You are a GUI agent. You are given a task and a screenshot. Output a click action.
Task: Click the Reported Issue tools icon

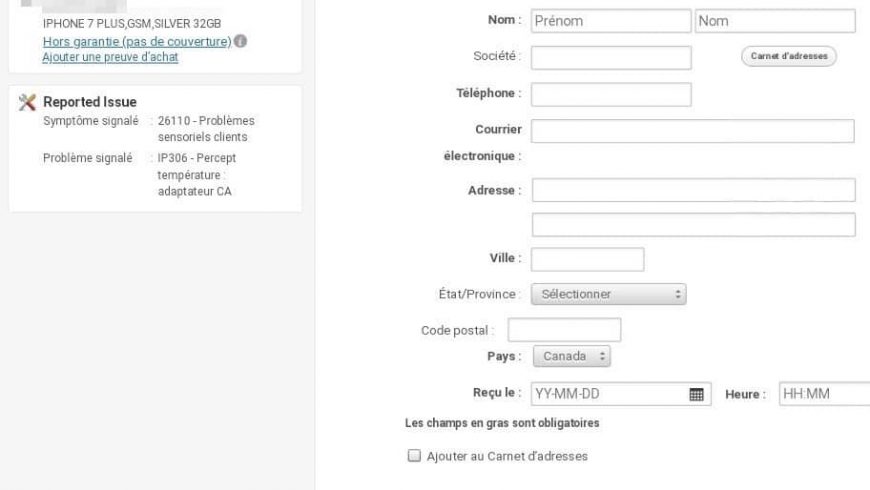tap(26, 102)
